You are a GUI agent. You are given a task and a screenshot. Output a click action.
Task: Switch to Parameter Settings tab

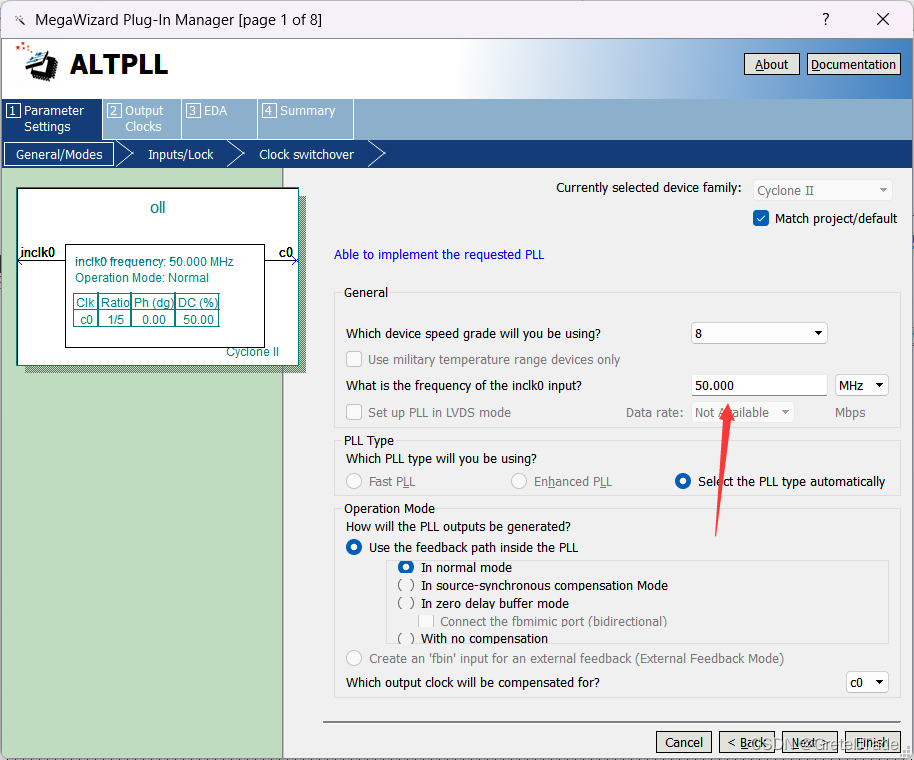click(x=51, y=118)
